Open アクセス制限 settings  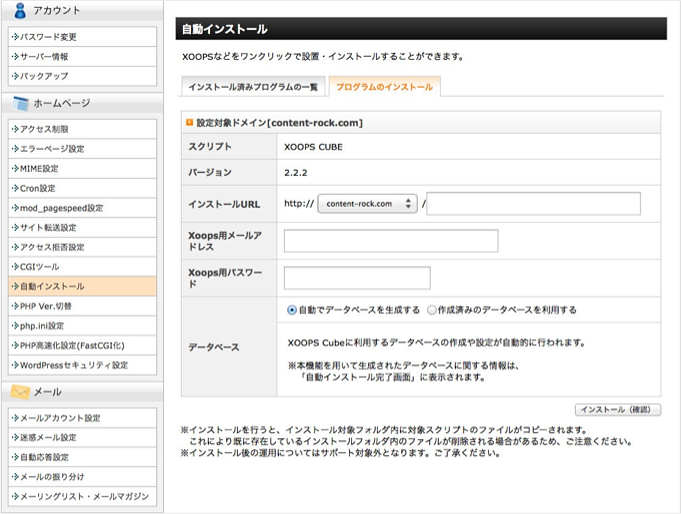tap(83, 129)
